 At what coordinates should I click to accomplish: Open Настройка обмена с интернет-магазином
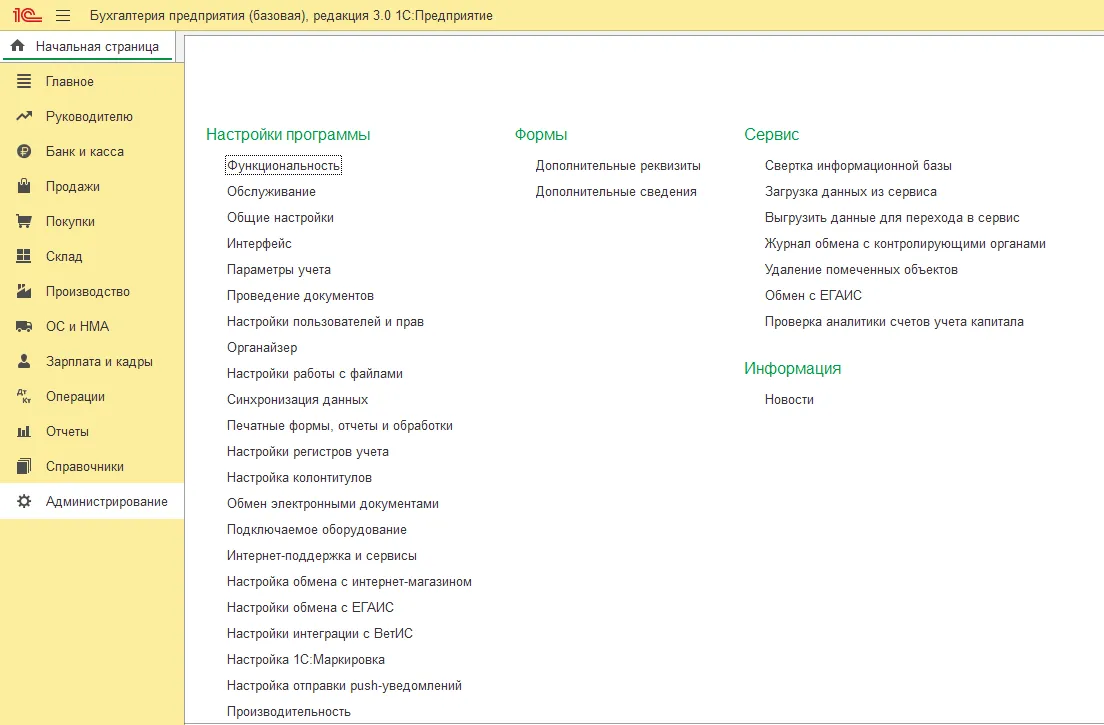pos(349,582)
